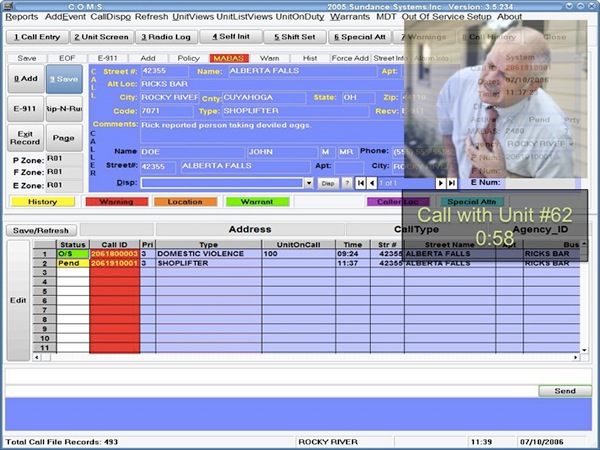
Task: Click the Edit button beside call list
Action: (x=18, y=300)
